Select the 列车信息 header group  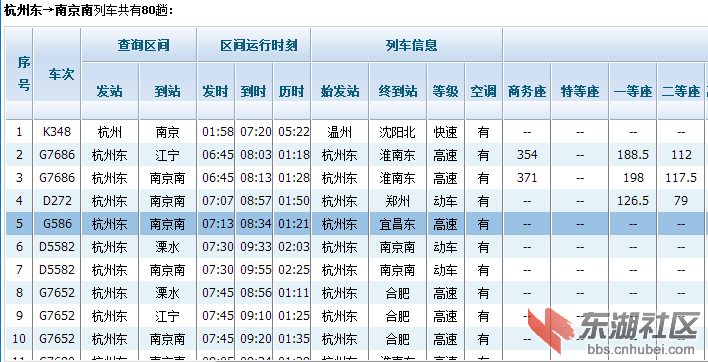click(x=407, y=45)
